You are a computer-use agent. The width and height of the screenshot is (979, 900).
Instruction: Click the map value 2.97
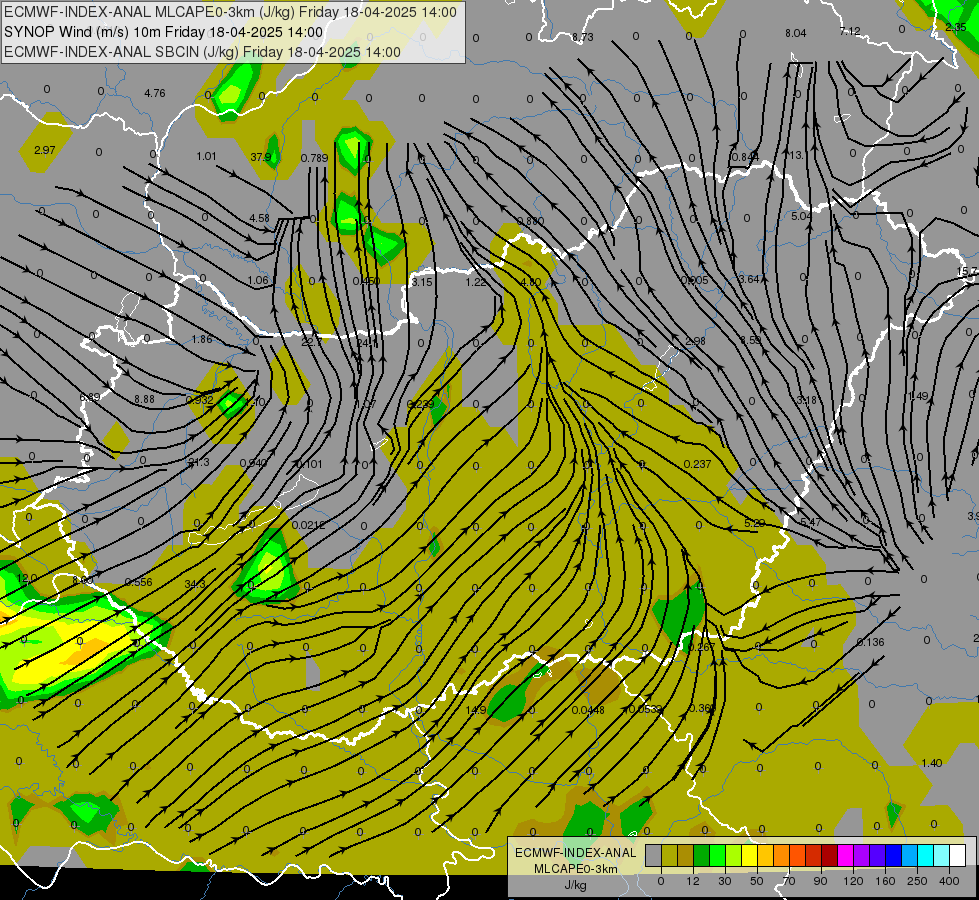click(x=45, y=151)
